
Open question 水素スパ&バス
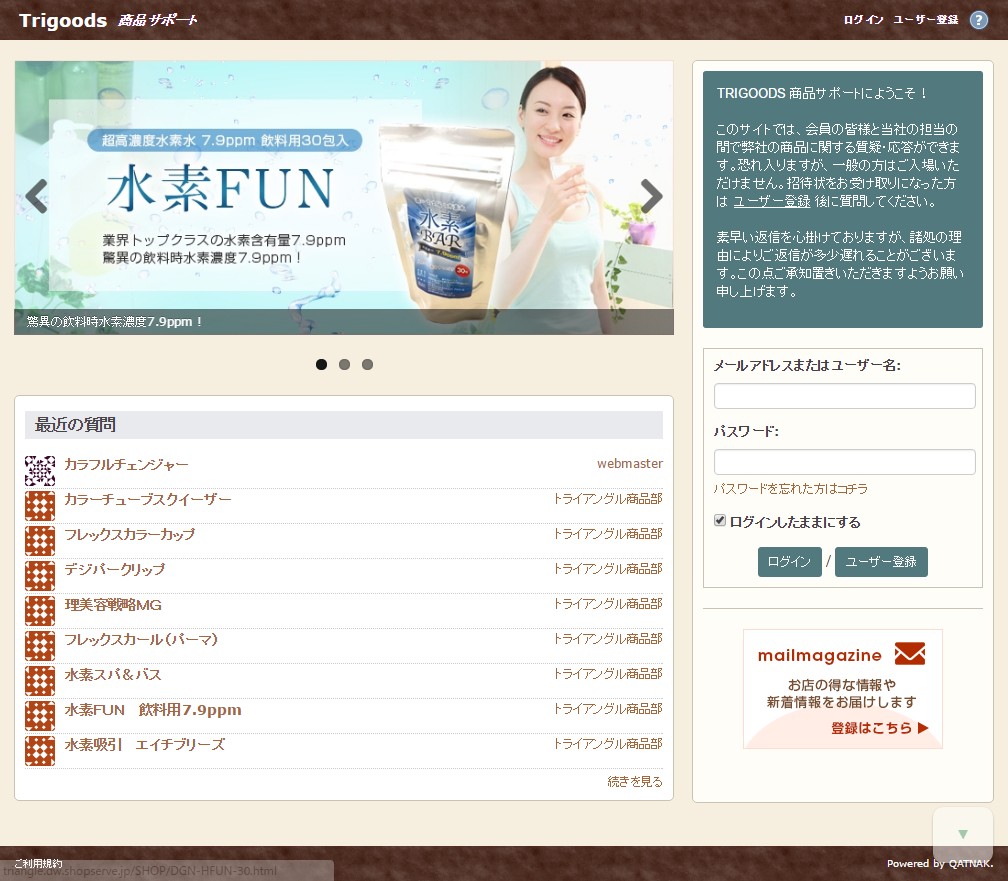[113, 675]
